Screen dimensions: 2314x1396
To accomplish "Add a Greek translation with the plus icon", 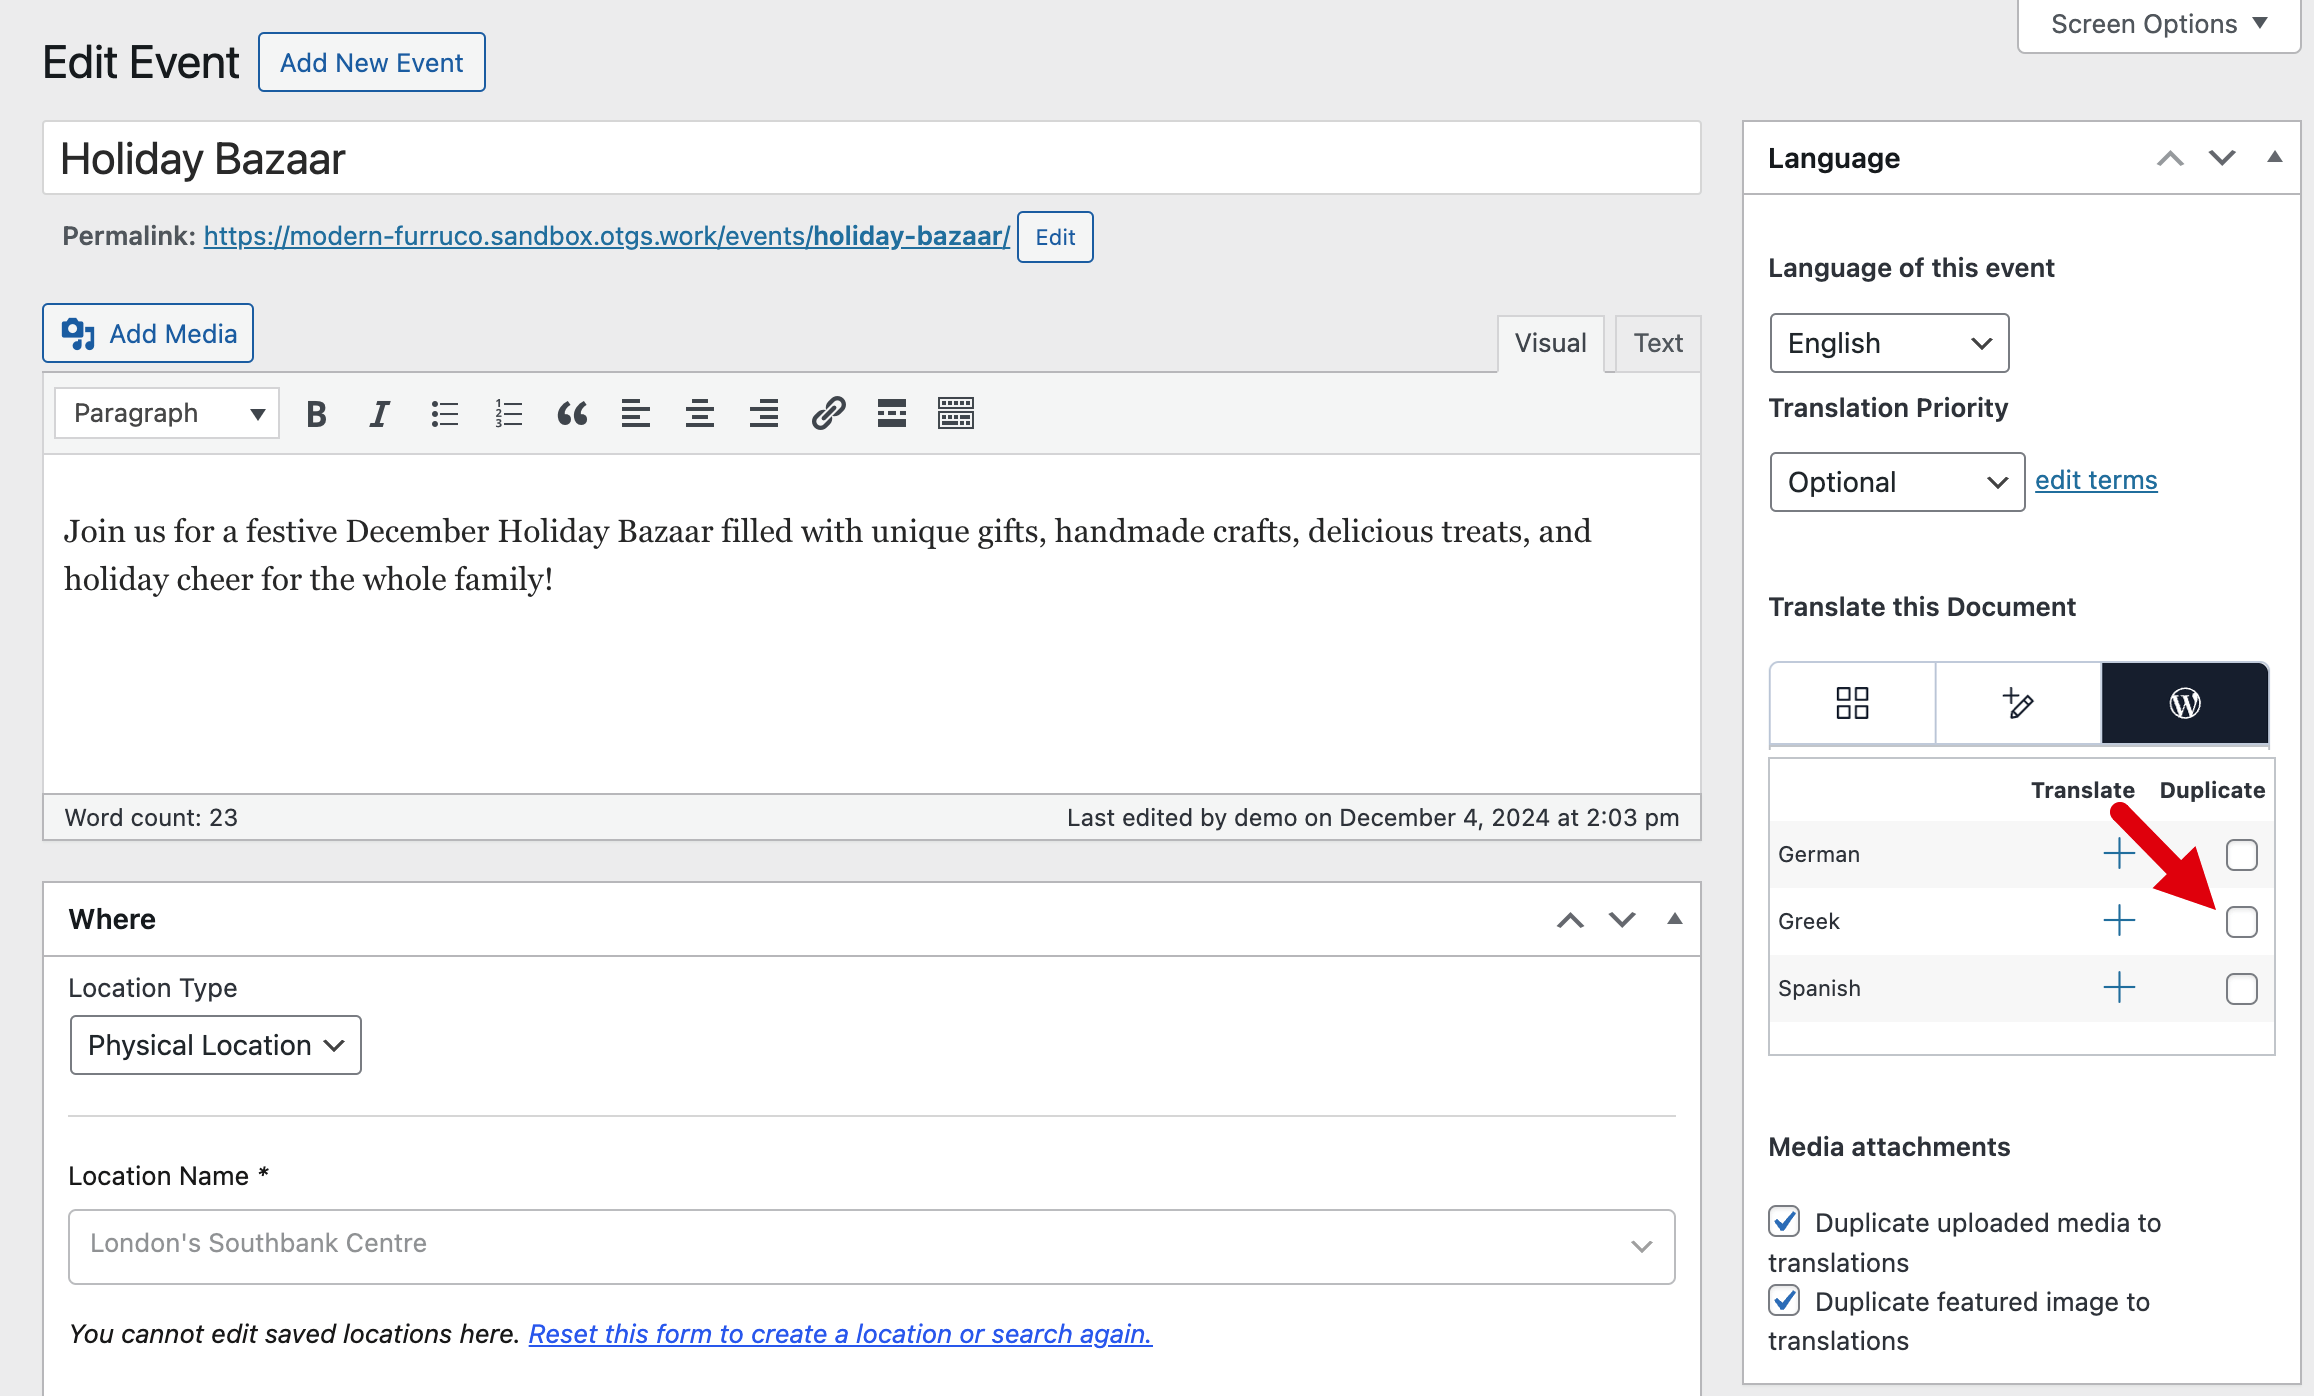I will (2118, 921).
